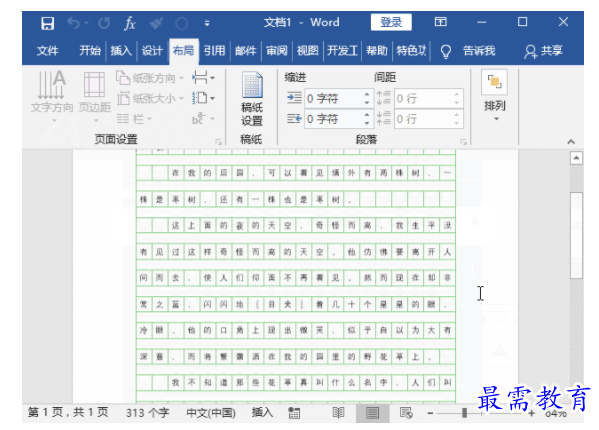Open the 视图 tab

pyautogui.click(x=308, y=51)
